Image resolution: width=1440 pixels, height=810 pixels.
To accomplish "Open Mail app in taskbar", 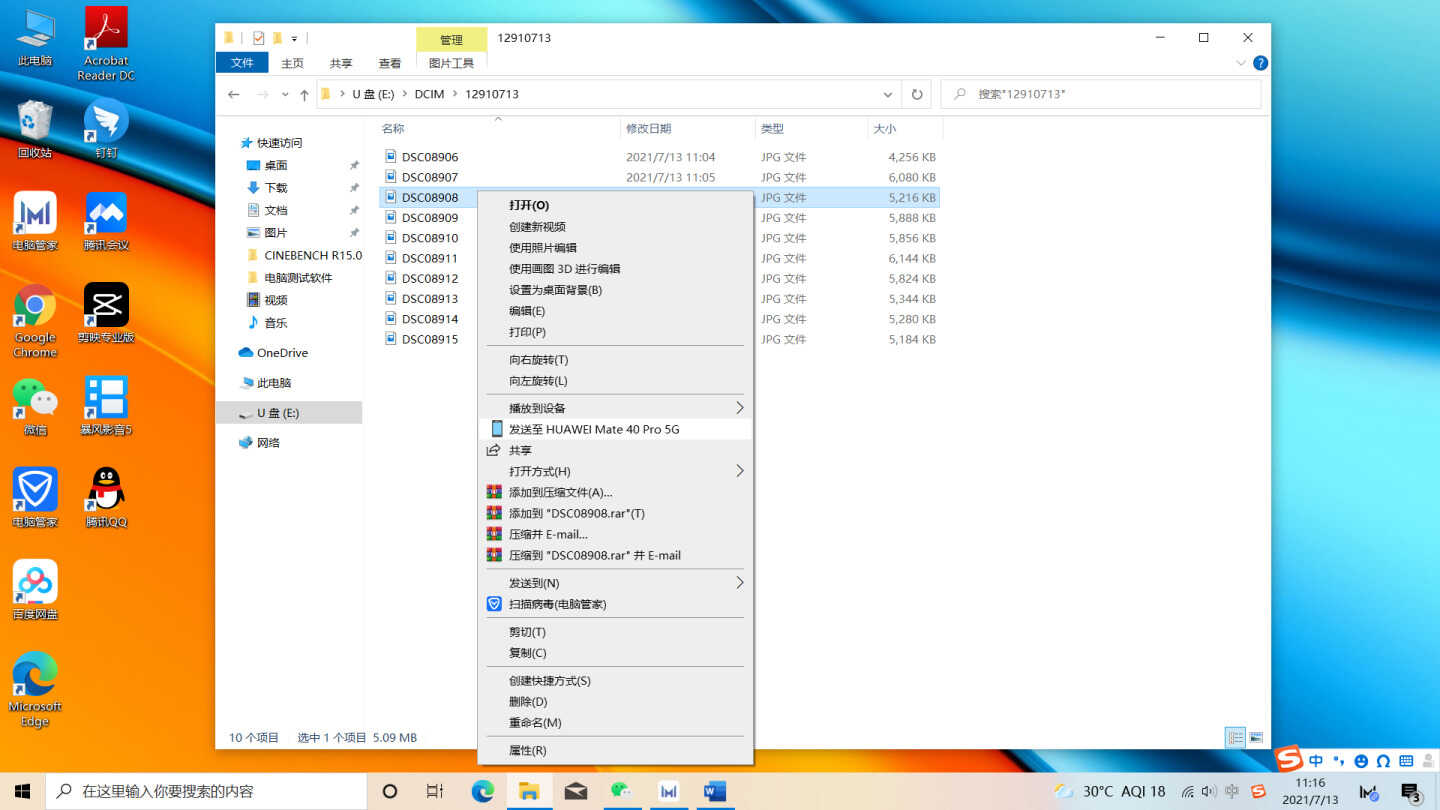I will point(576,791).
